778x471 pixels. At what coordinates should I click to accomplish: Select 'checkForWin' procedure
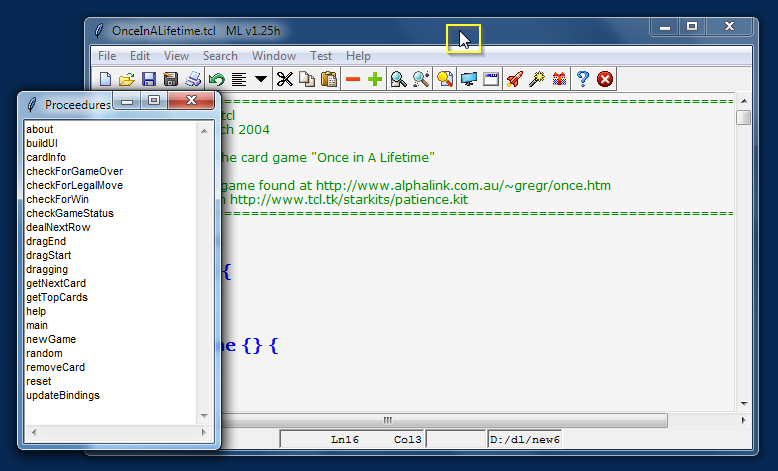[58, 200]
